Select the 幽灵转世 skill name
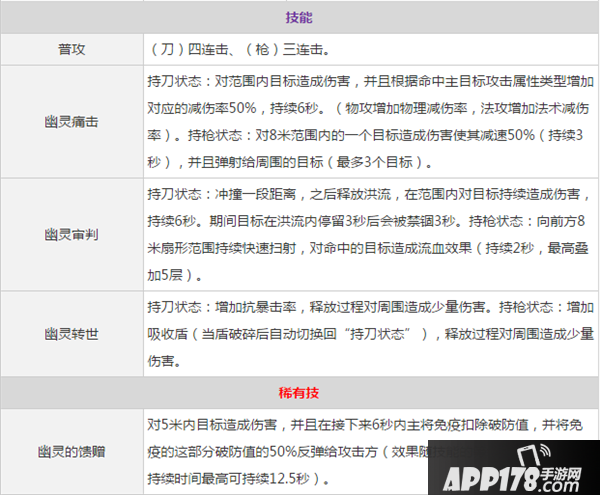 [x=71, y=333]
